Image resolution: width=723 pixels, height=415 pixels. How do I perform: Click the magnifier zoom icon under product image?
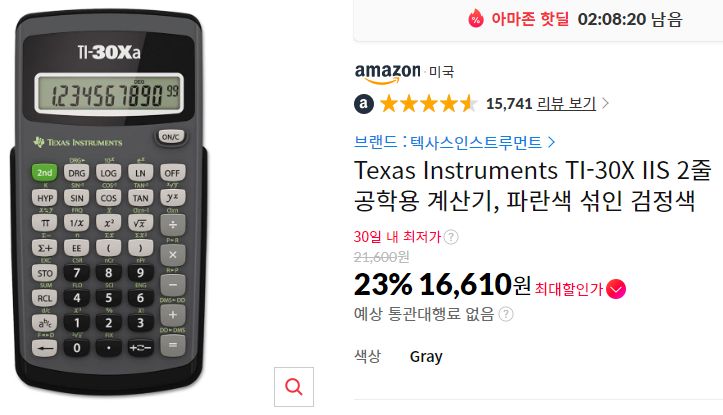294,387
